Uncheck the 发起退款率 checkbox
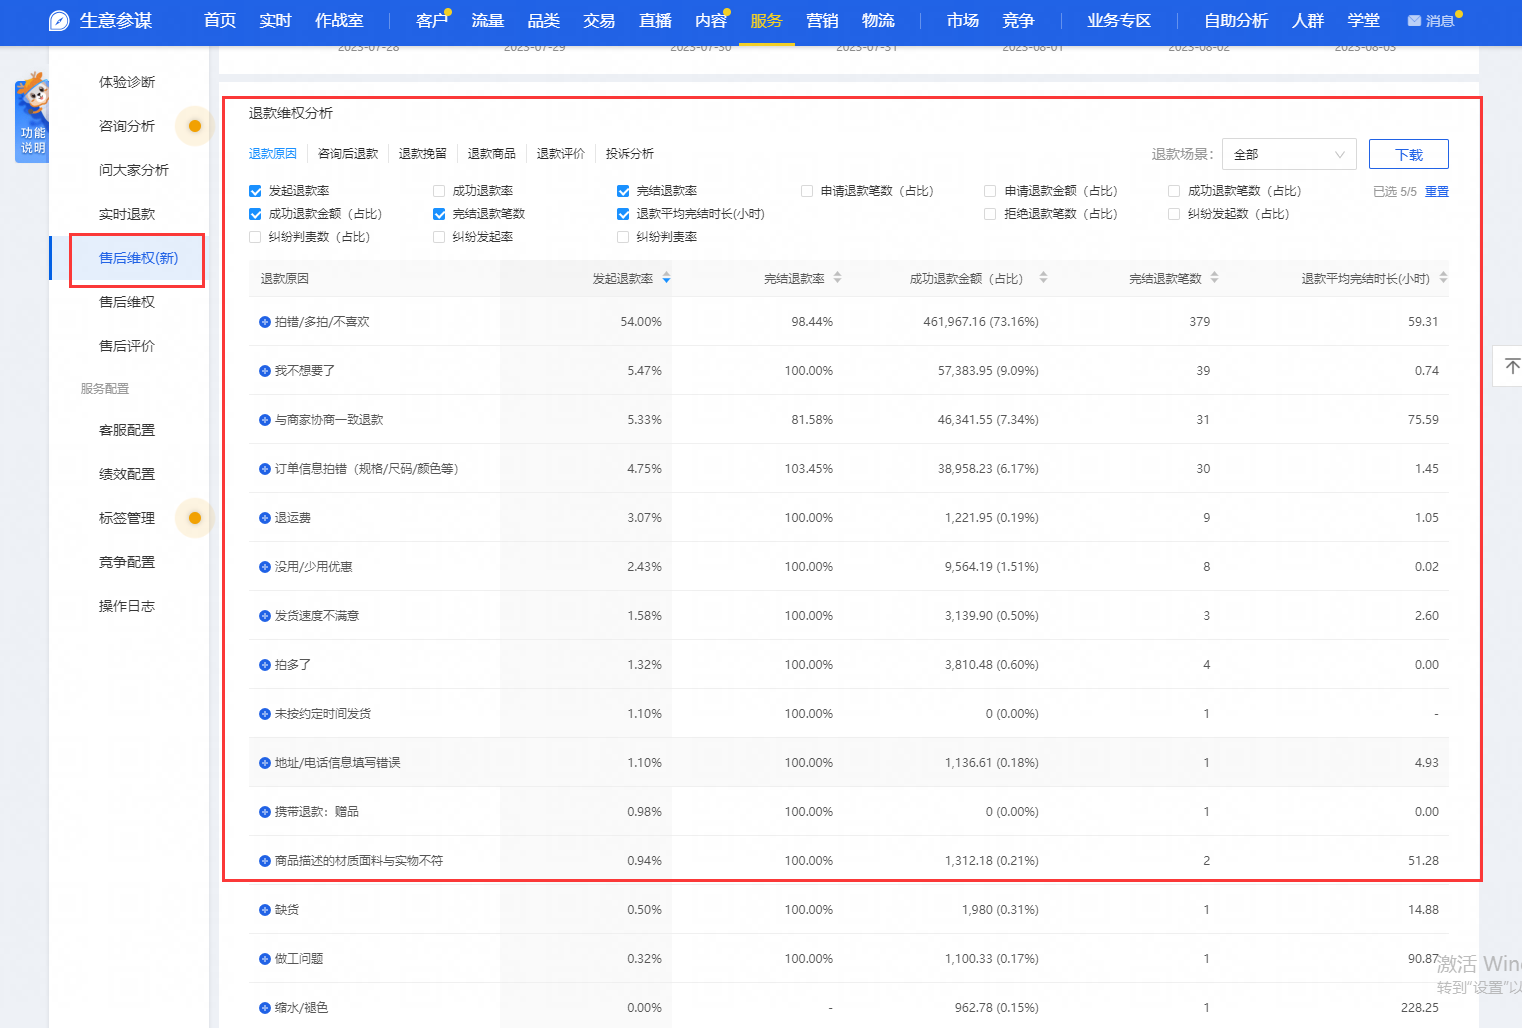This screenshot has height=1028, width=1522. pyautogui.click(x=255, y=191)
